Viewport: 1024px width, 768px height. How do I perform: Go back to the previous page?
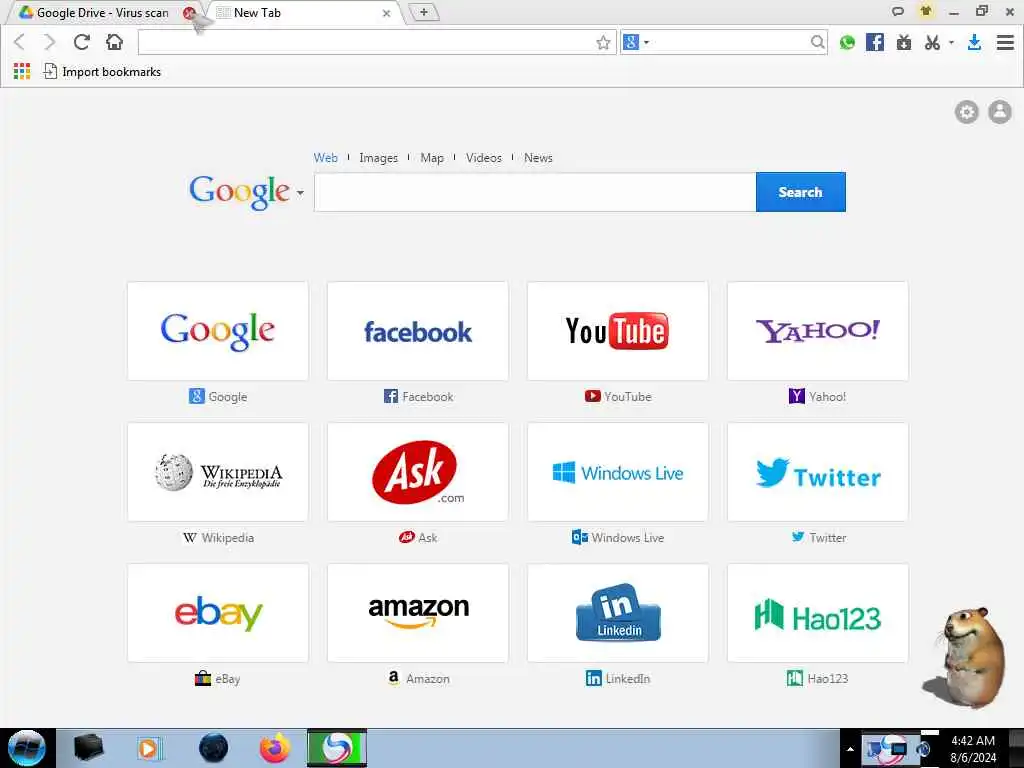click(x=20, y=42)
